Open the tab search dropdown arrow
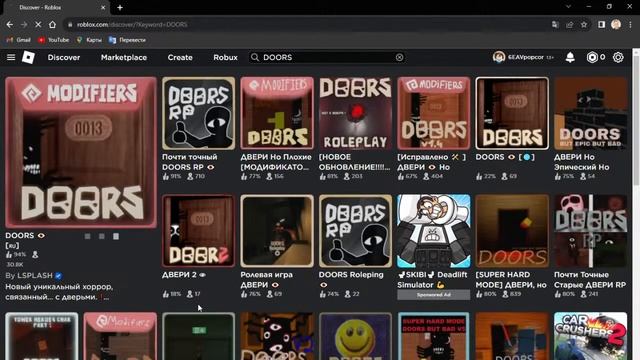Viewport: 640px width, 360px height. point(568,7)
